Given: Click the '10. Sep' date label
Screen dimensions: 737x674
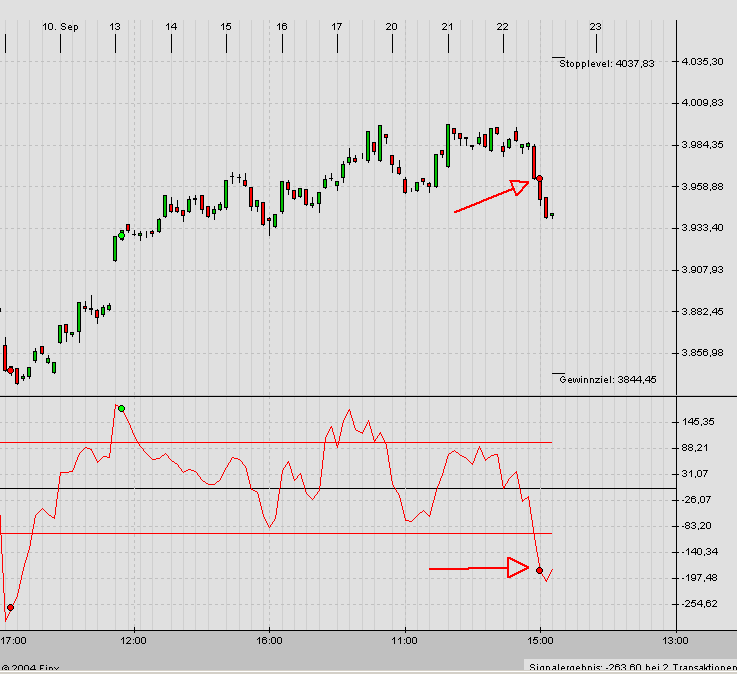Looking at the screenshot, I should tap(60, 27).
